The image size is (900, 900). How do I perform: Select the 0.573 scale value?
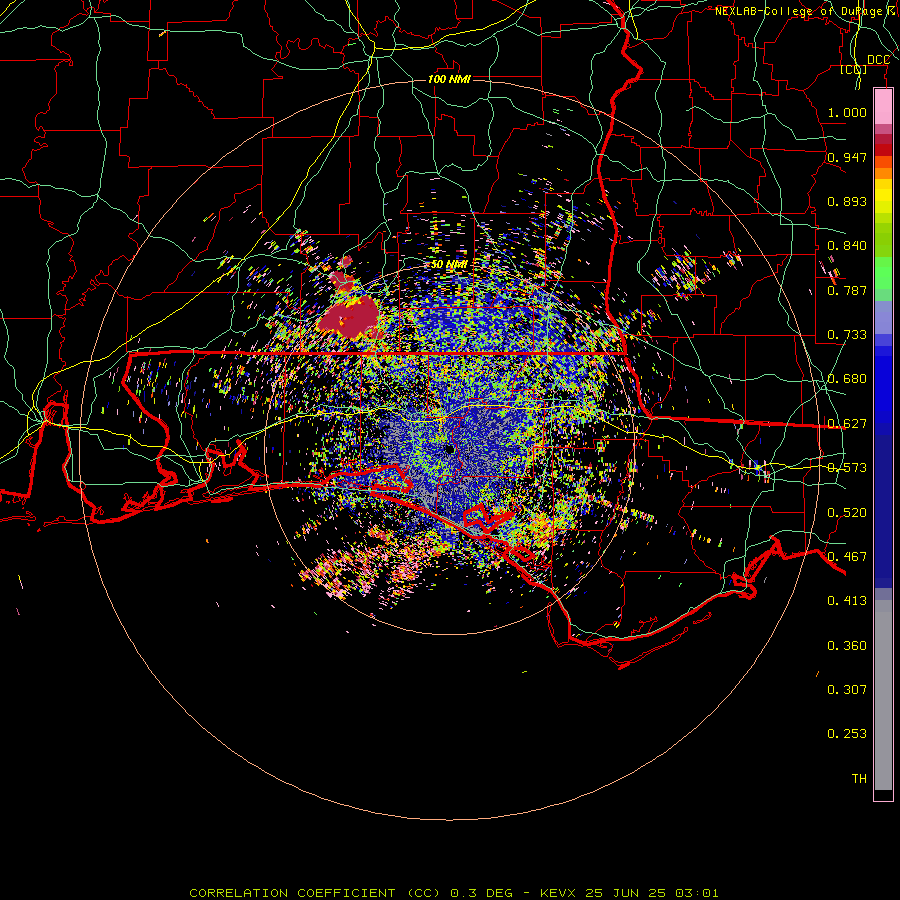point(847,468)
